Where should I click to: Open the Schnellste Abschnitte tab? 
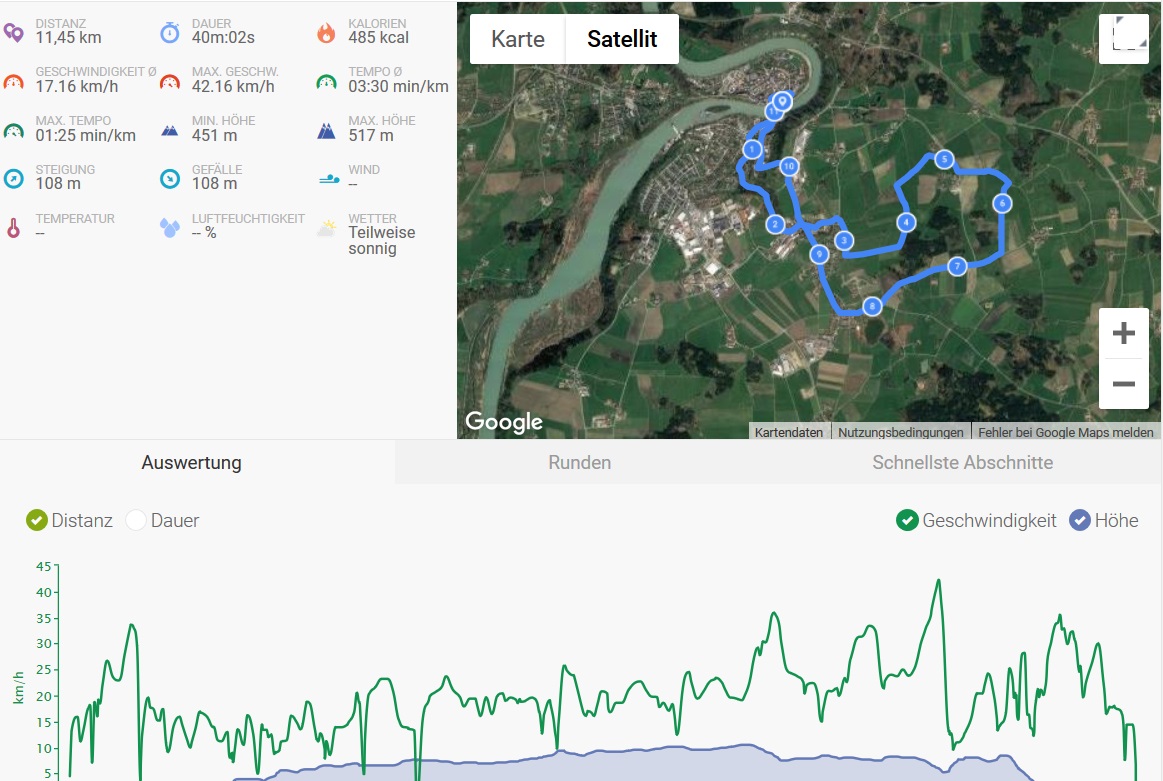click(x=962, y=463)
